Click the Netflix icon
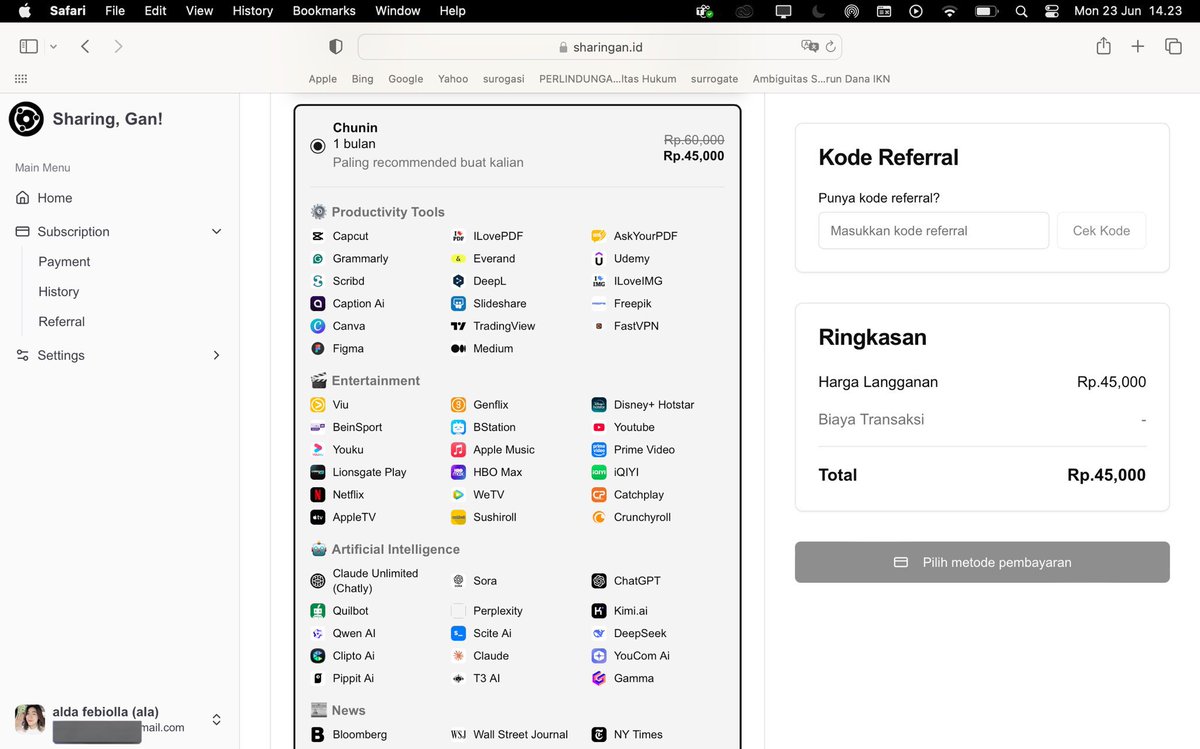This screenshot has height=749, width=1200. pos(317,495)
